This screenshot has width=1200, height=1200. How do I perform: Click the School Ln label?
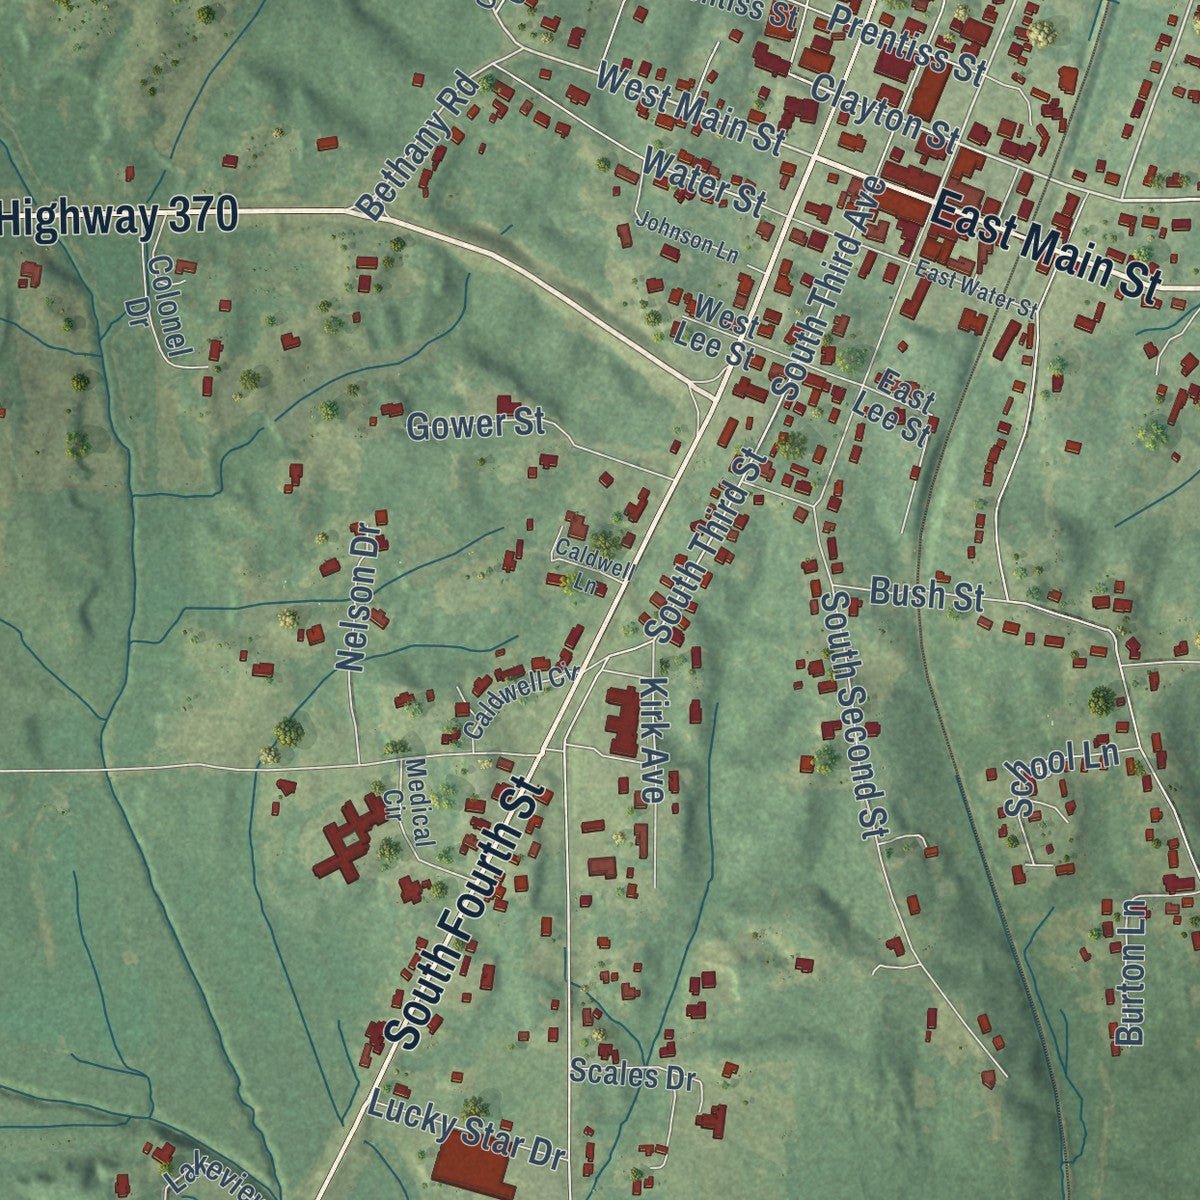point(1061,778)
